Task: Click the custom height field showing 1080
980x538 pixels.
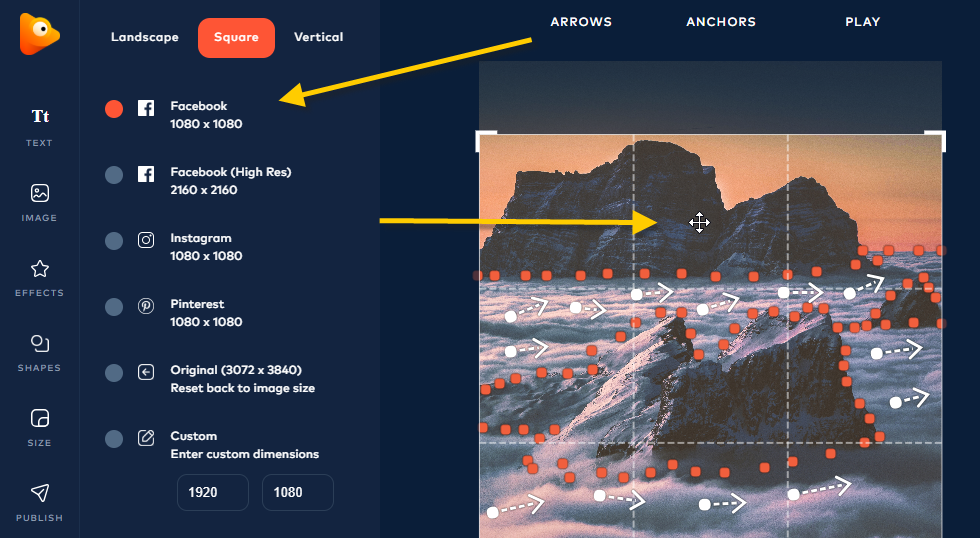Action: (298, 492)
